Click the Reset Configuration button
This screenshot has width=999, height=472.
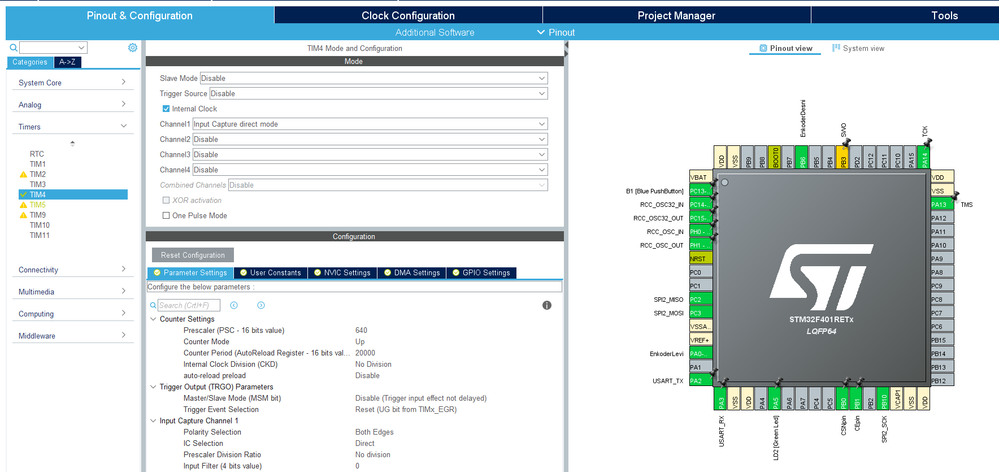pyautogui.click(x=193, y=255)
